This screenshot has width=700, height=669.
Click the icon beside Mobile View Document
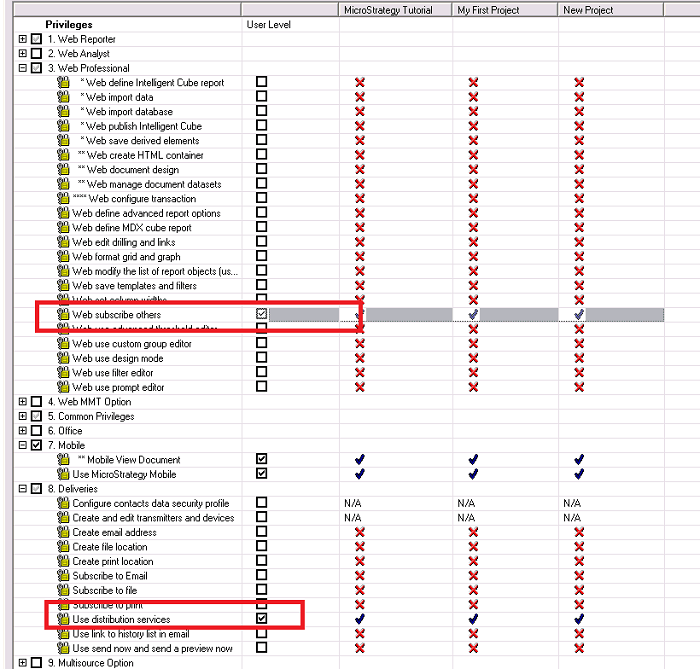pyautogui.click(x=63, y=459)
